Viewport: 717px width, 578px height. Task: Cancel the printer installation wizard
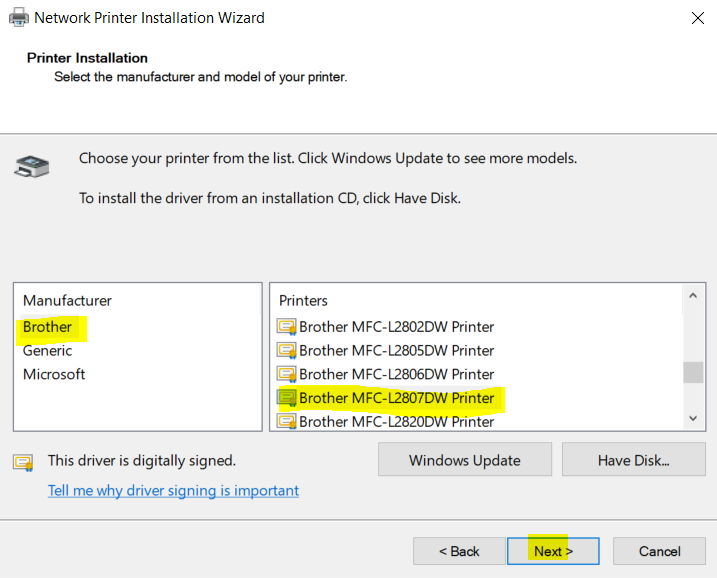[659, 551]
